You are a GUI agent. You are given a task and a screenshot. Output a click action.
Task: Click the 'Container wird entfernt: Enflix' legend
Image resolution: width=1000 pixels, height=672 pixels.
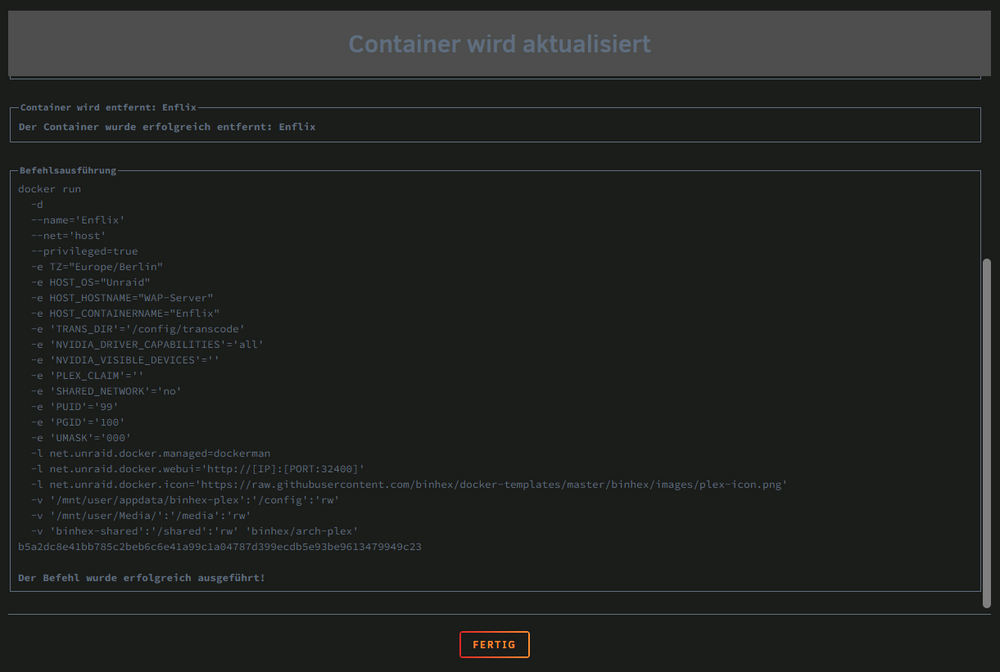coord(108,107)
